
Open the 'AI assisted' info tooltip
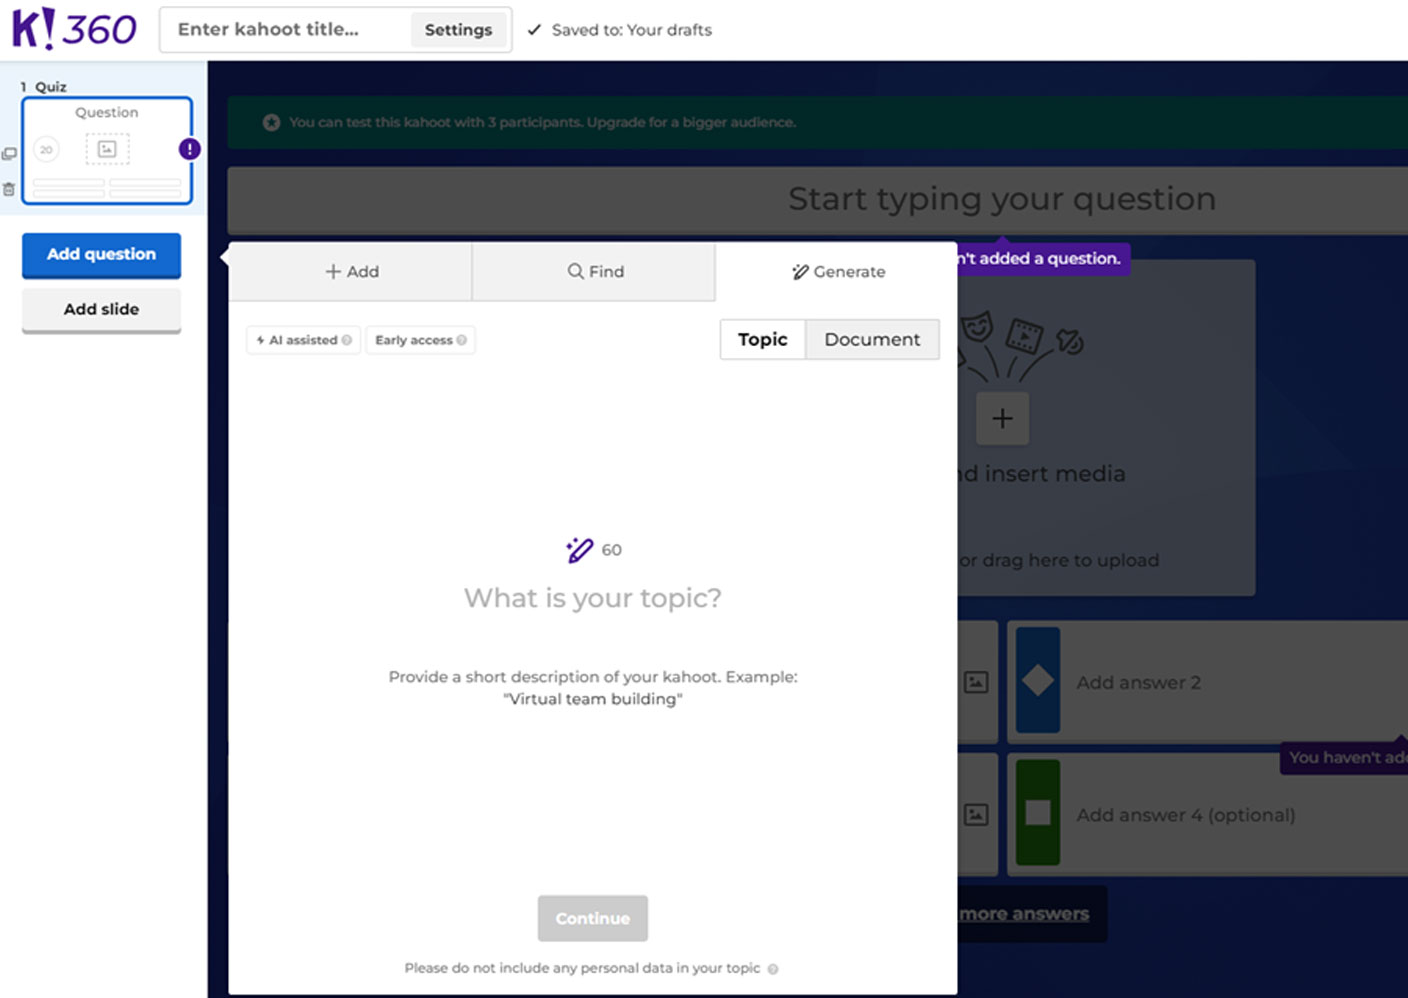[x=346, y=340]
